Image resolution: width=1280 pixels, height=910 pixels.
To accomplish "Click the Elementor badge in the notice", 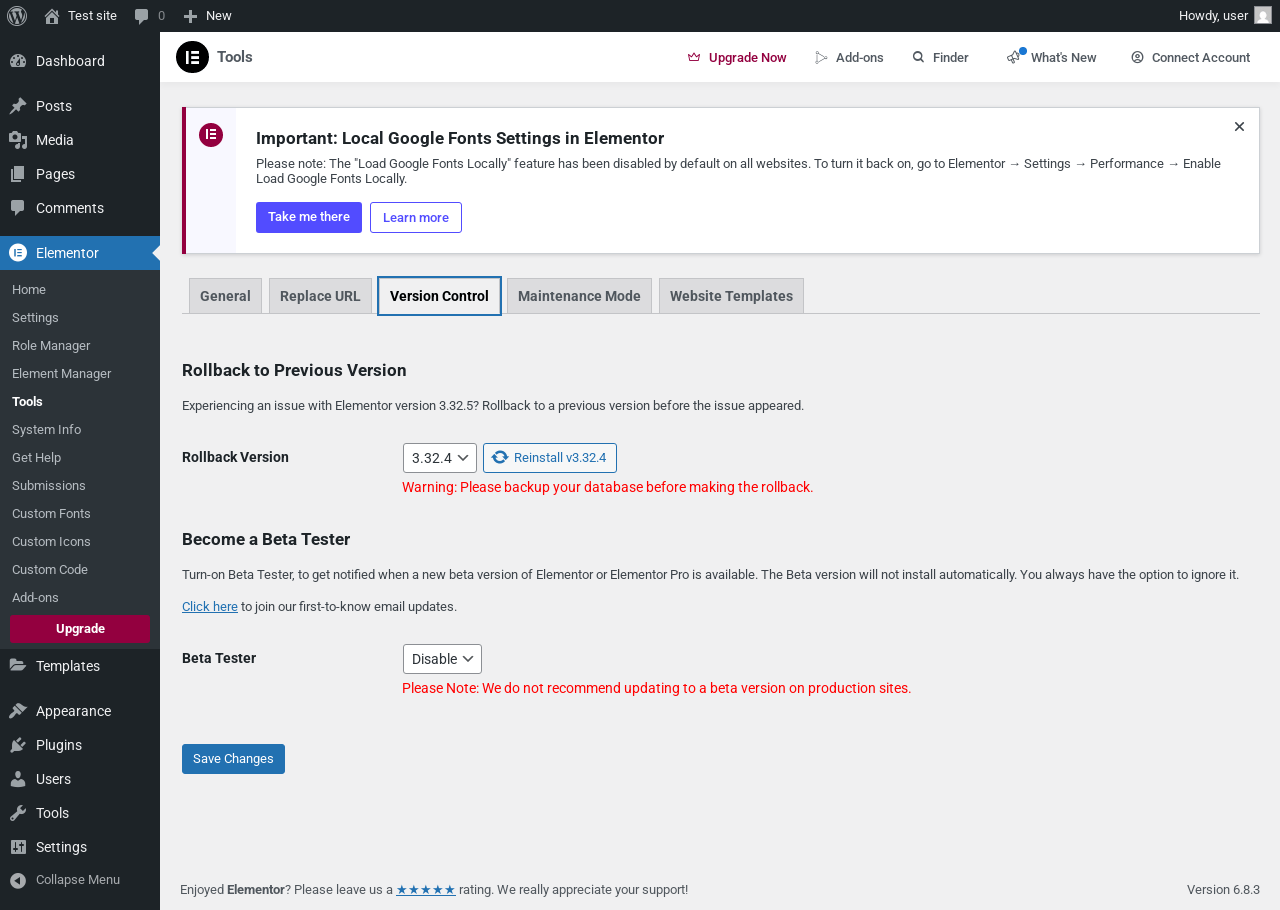I will coord(211,135).
